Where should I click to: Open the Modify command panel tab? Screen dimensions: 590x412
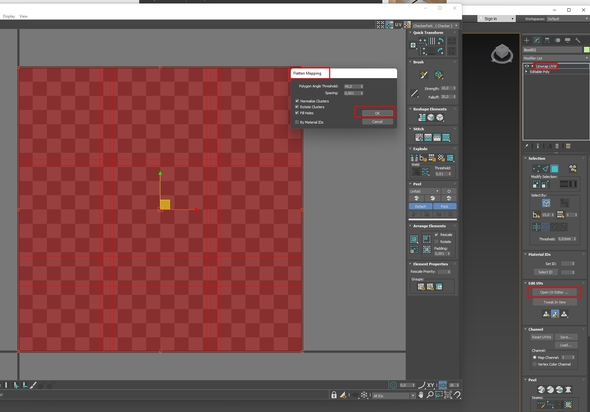point(537,40)
